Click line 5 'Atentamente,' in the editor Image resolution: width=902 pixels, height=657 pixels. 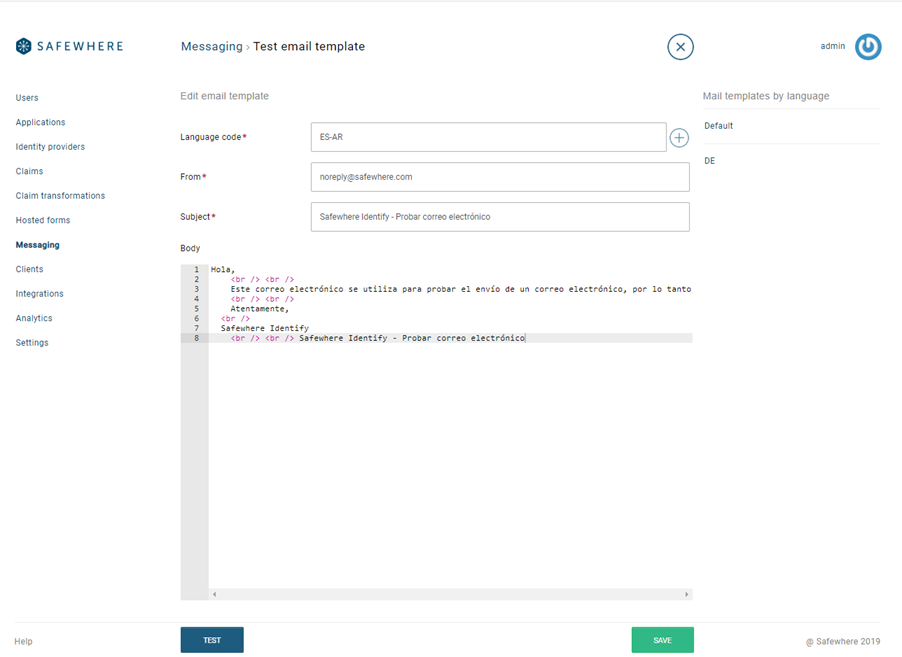click(259, 309)
